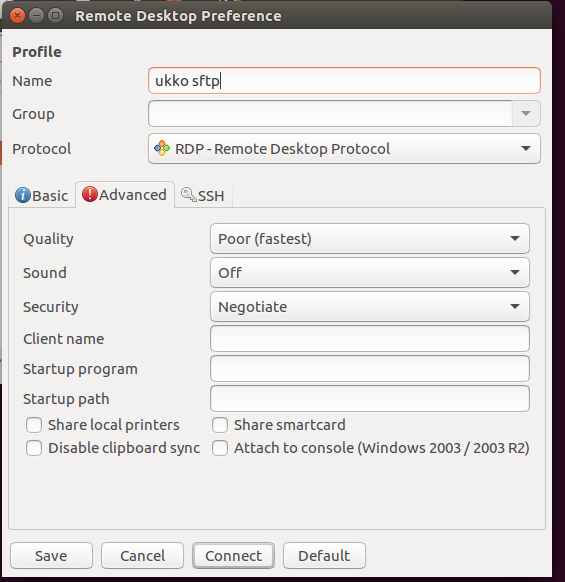This screenshot has height=582, width=565.
Task: Click the blue info icon on Basic tab
Action: coord(23,195)
